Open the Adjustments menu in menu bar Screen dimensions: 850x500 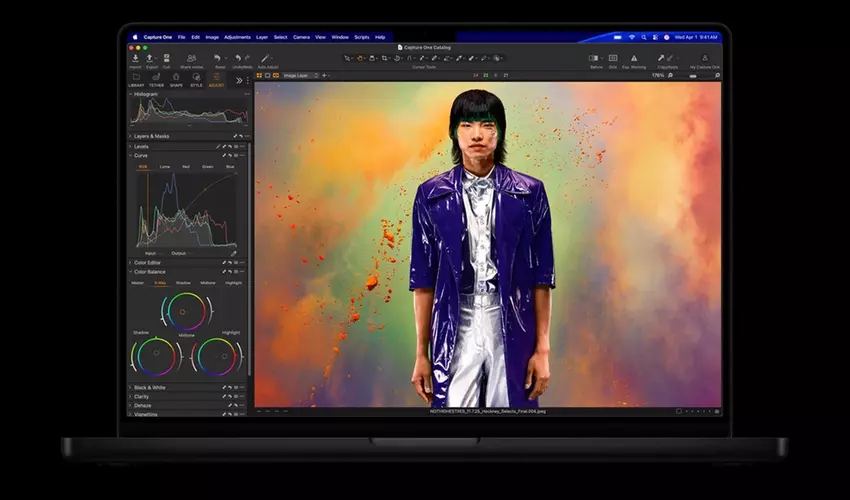click(237, 37)
